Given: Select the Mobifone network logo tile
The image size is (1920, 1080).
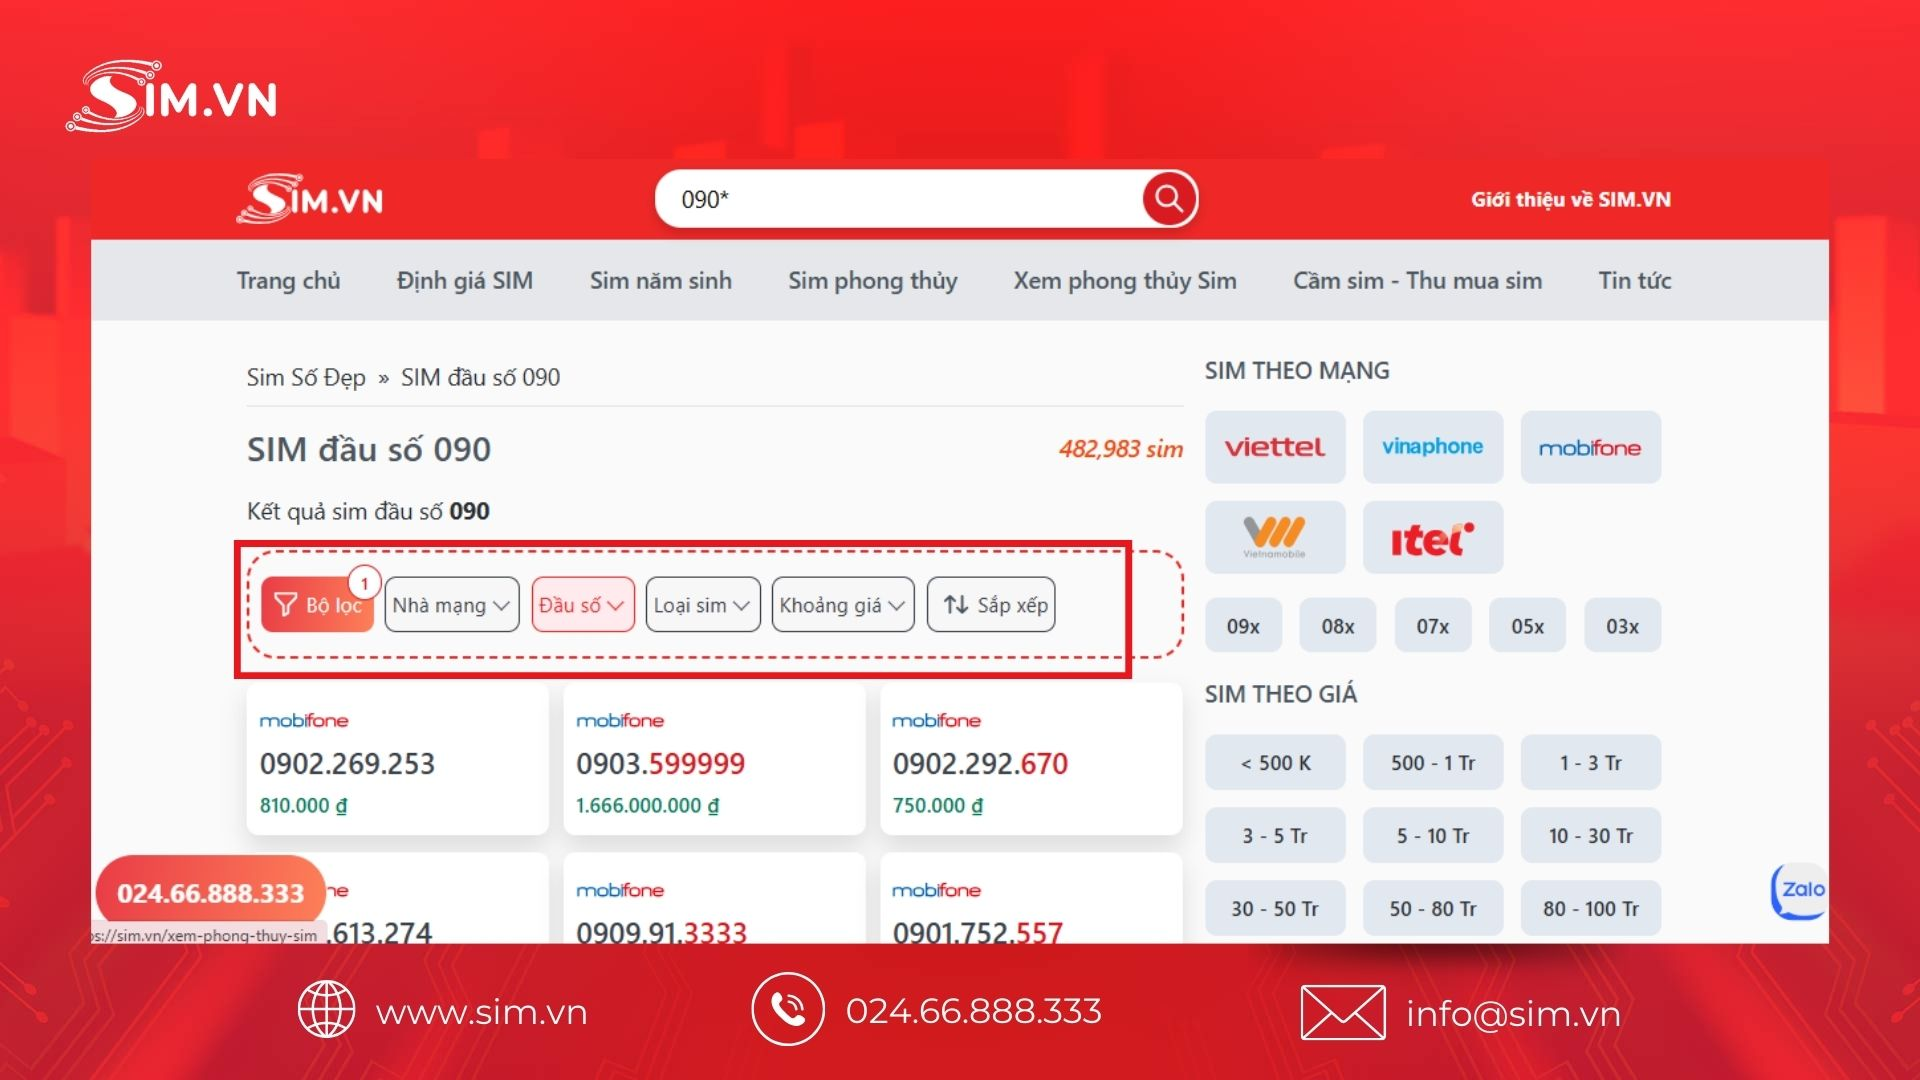Looking at the screenshot, I should click(1591, 447).
